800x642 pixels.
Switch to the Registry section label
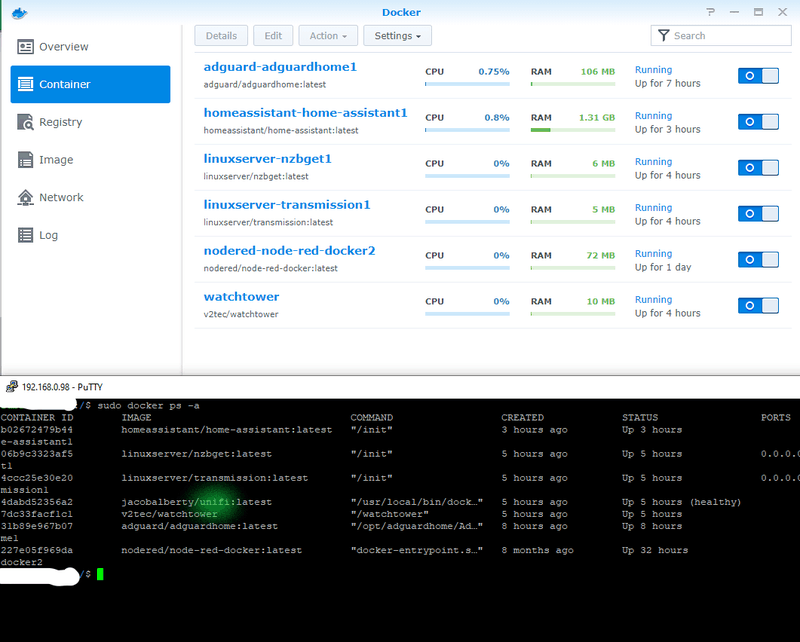pyautogui.click(x=61, y=122)
